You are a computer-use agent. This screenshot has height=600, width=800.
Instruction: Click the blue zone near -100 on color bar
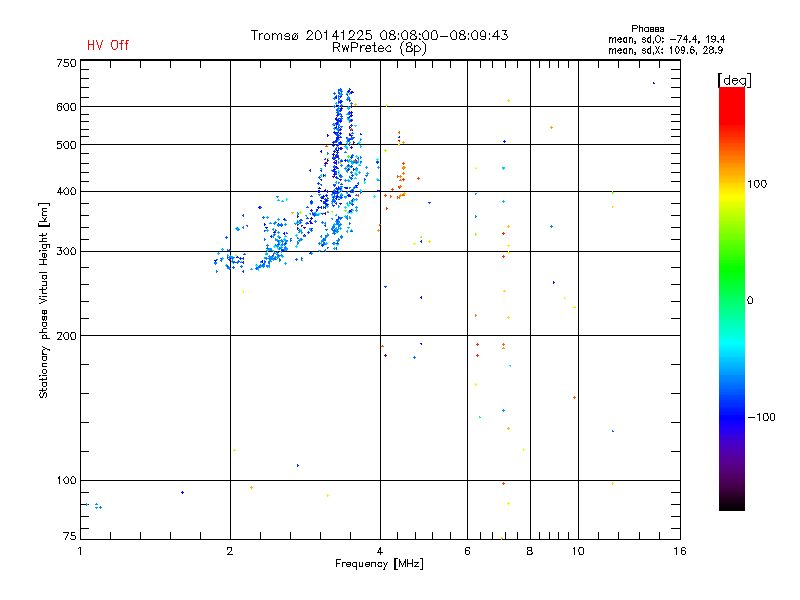(732, 416)
